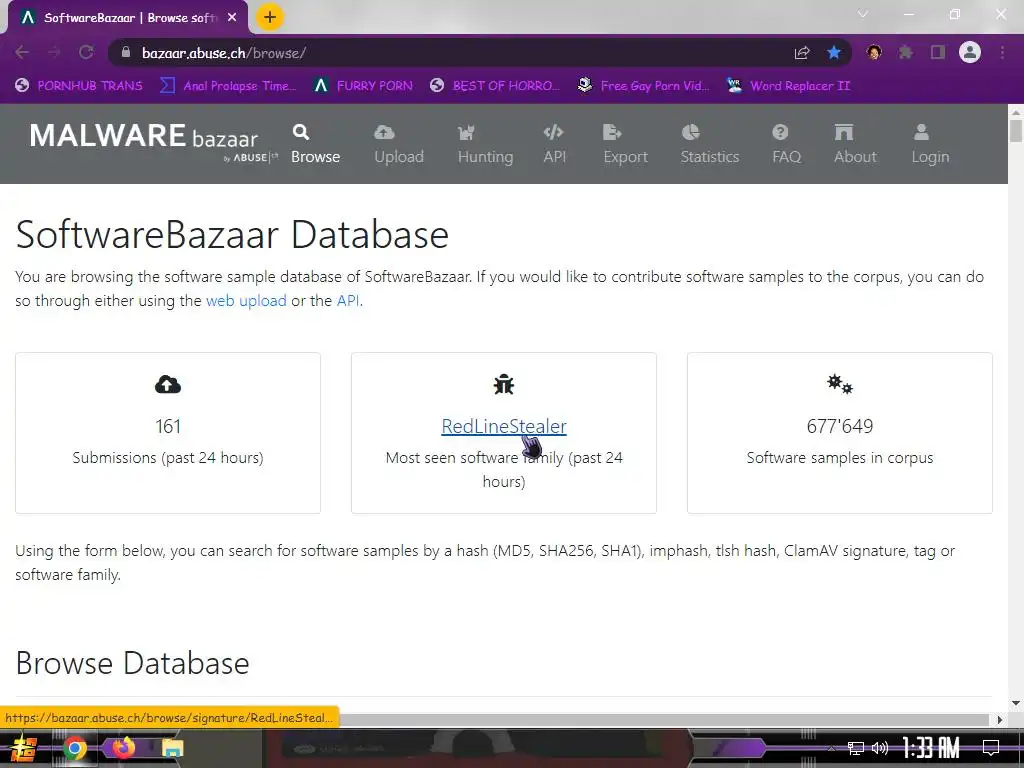
Task: Open the Hunting nav item
Action: 485,144
